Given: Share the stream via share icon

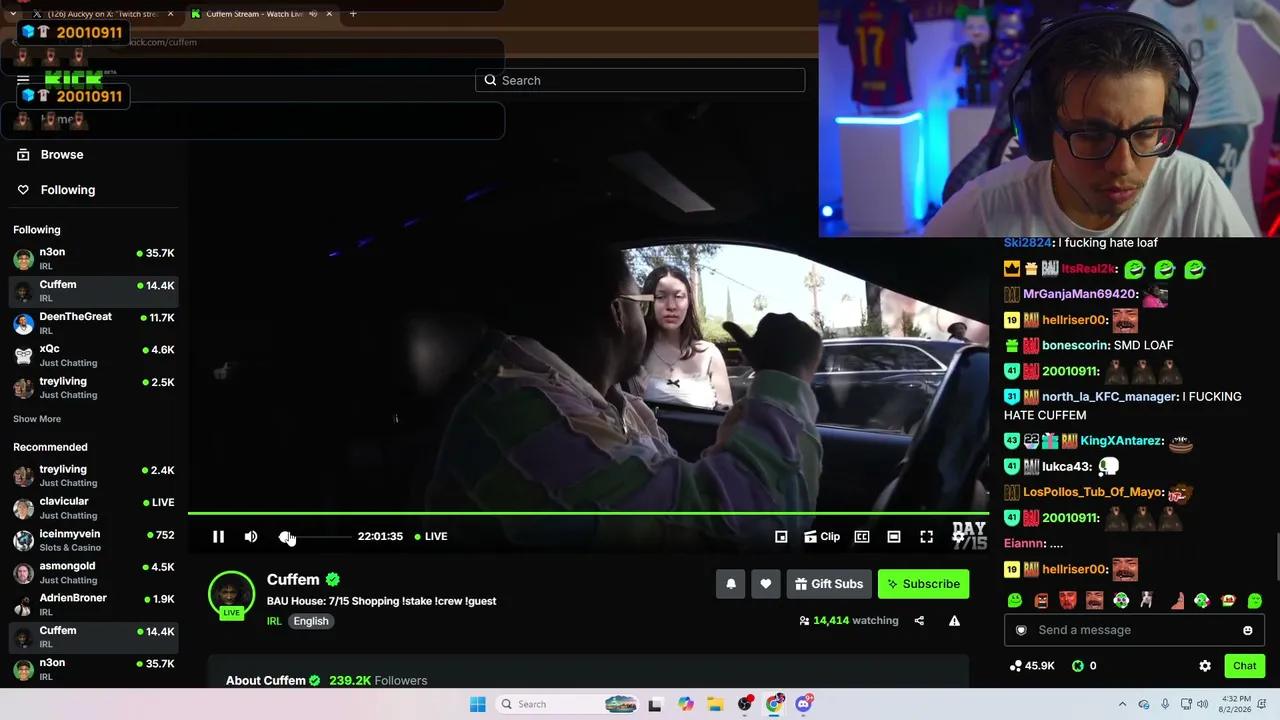Looking at the screenshot, I should coord(919,621).
